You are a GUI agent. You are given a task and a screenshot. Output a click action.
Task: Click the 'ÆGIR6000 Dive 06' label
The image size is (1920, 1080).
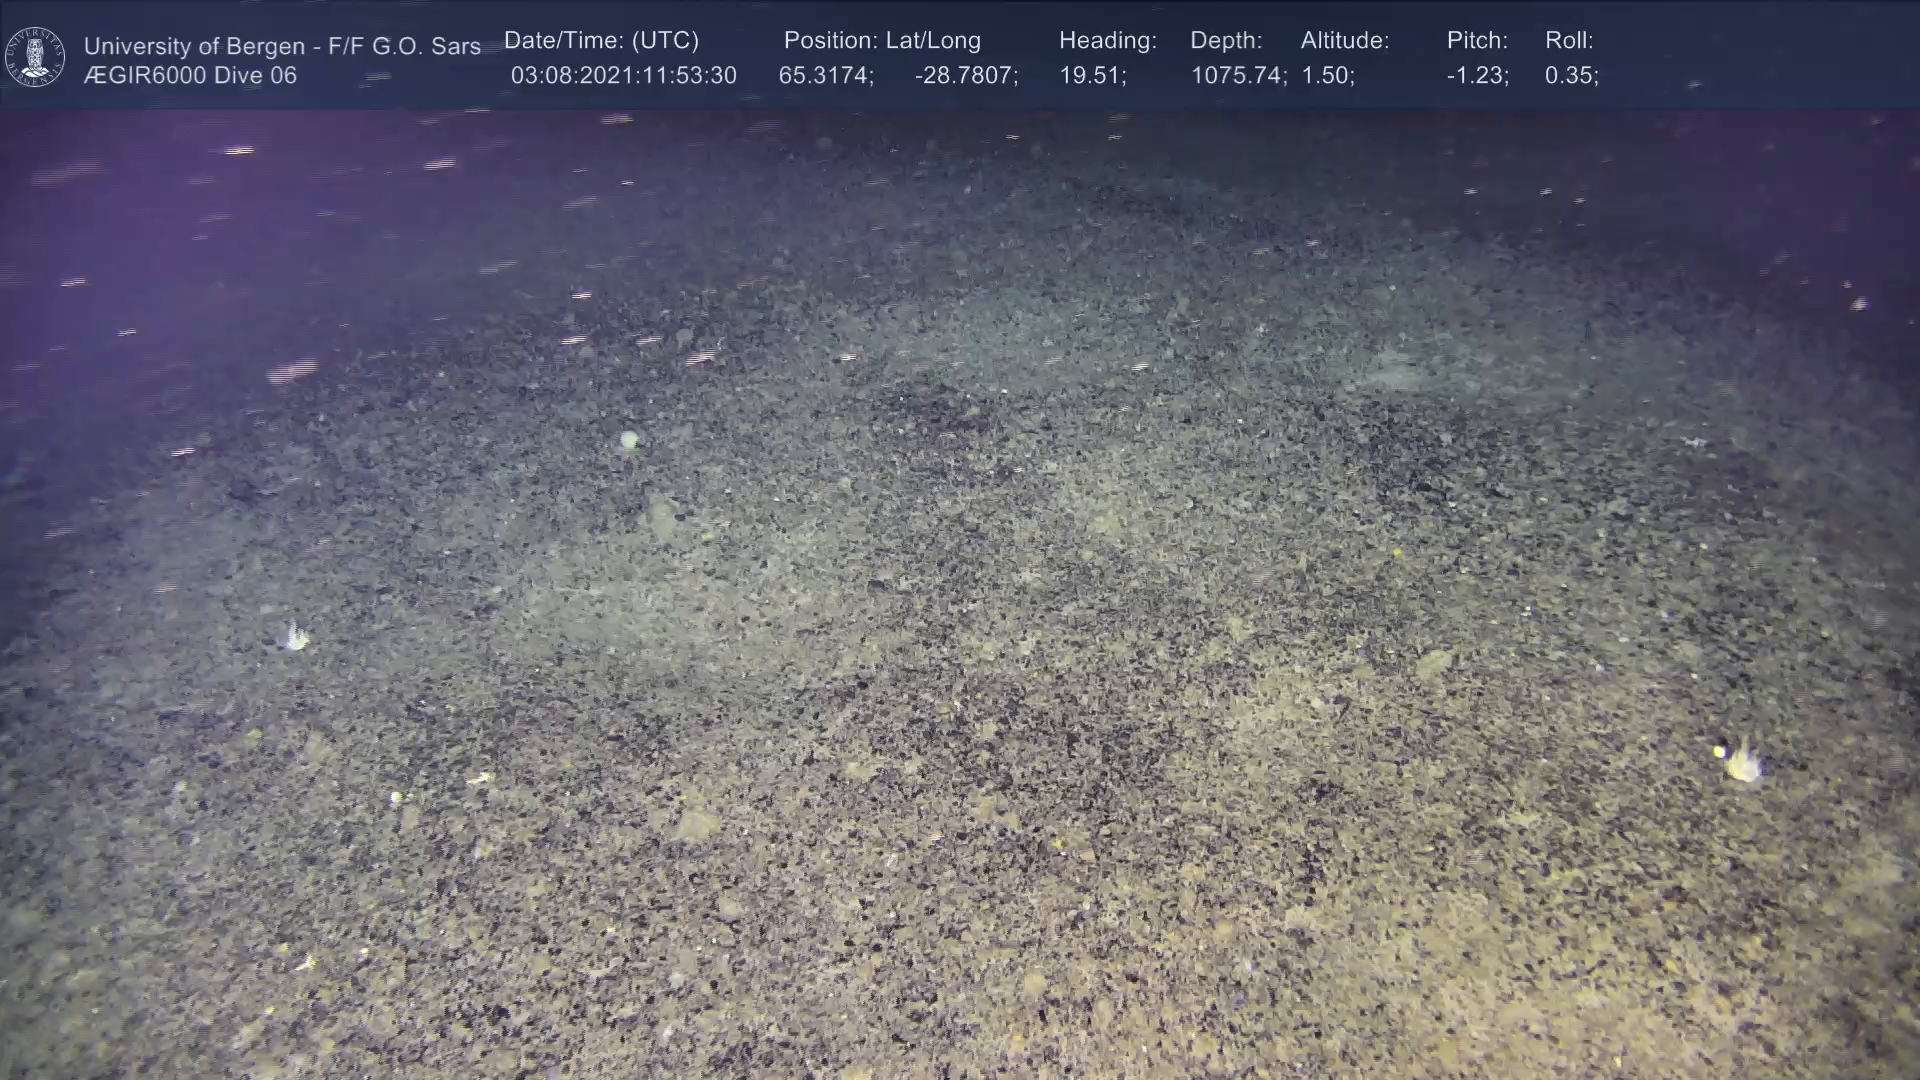click(x=190, y=76)
